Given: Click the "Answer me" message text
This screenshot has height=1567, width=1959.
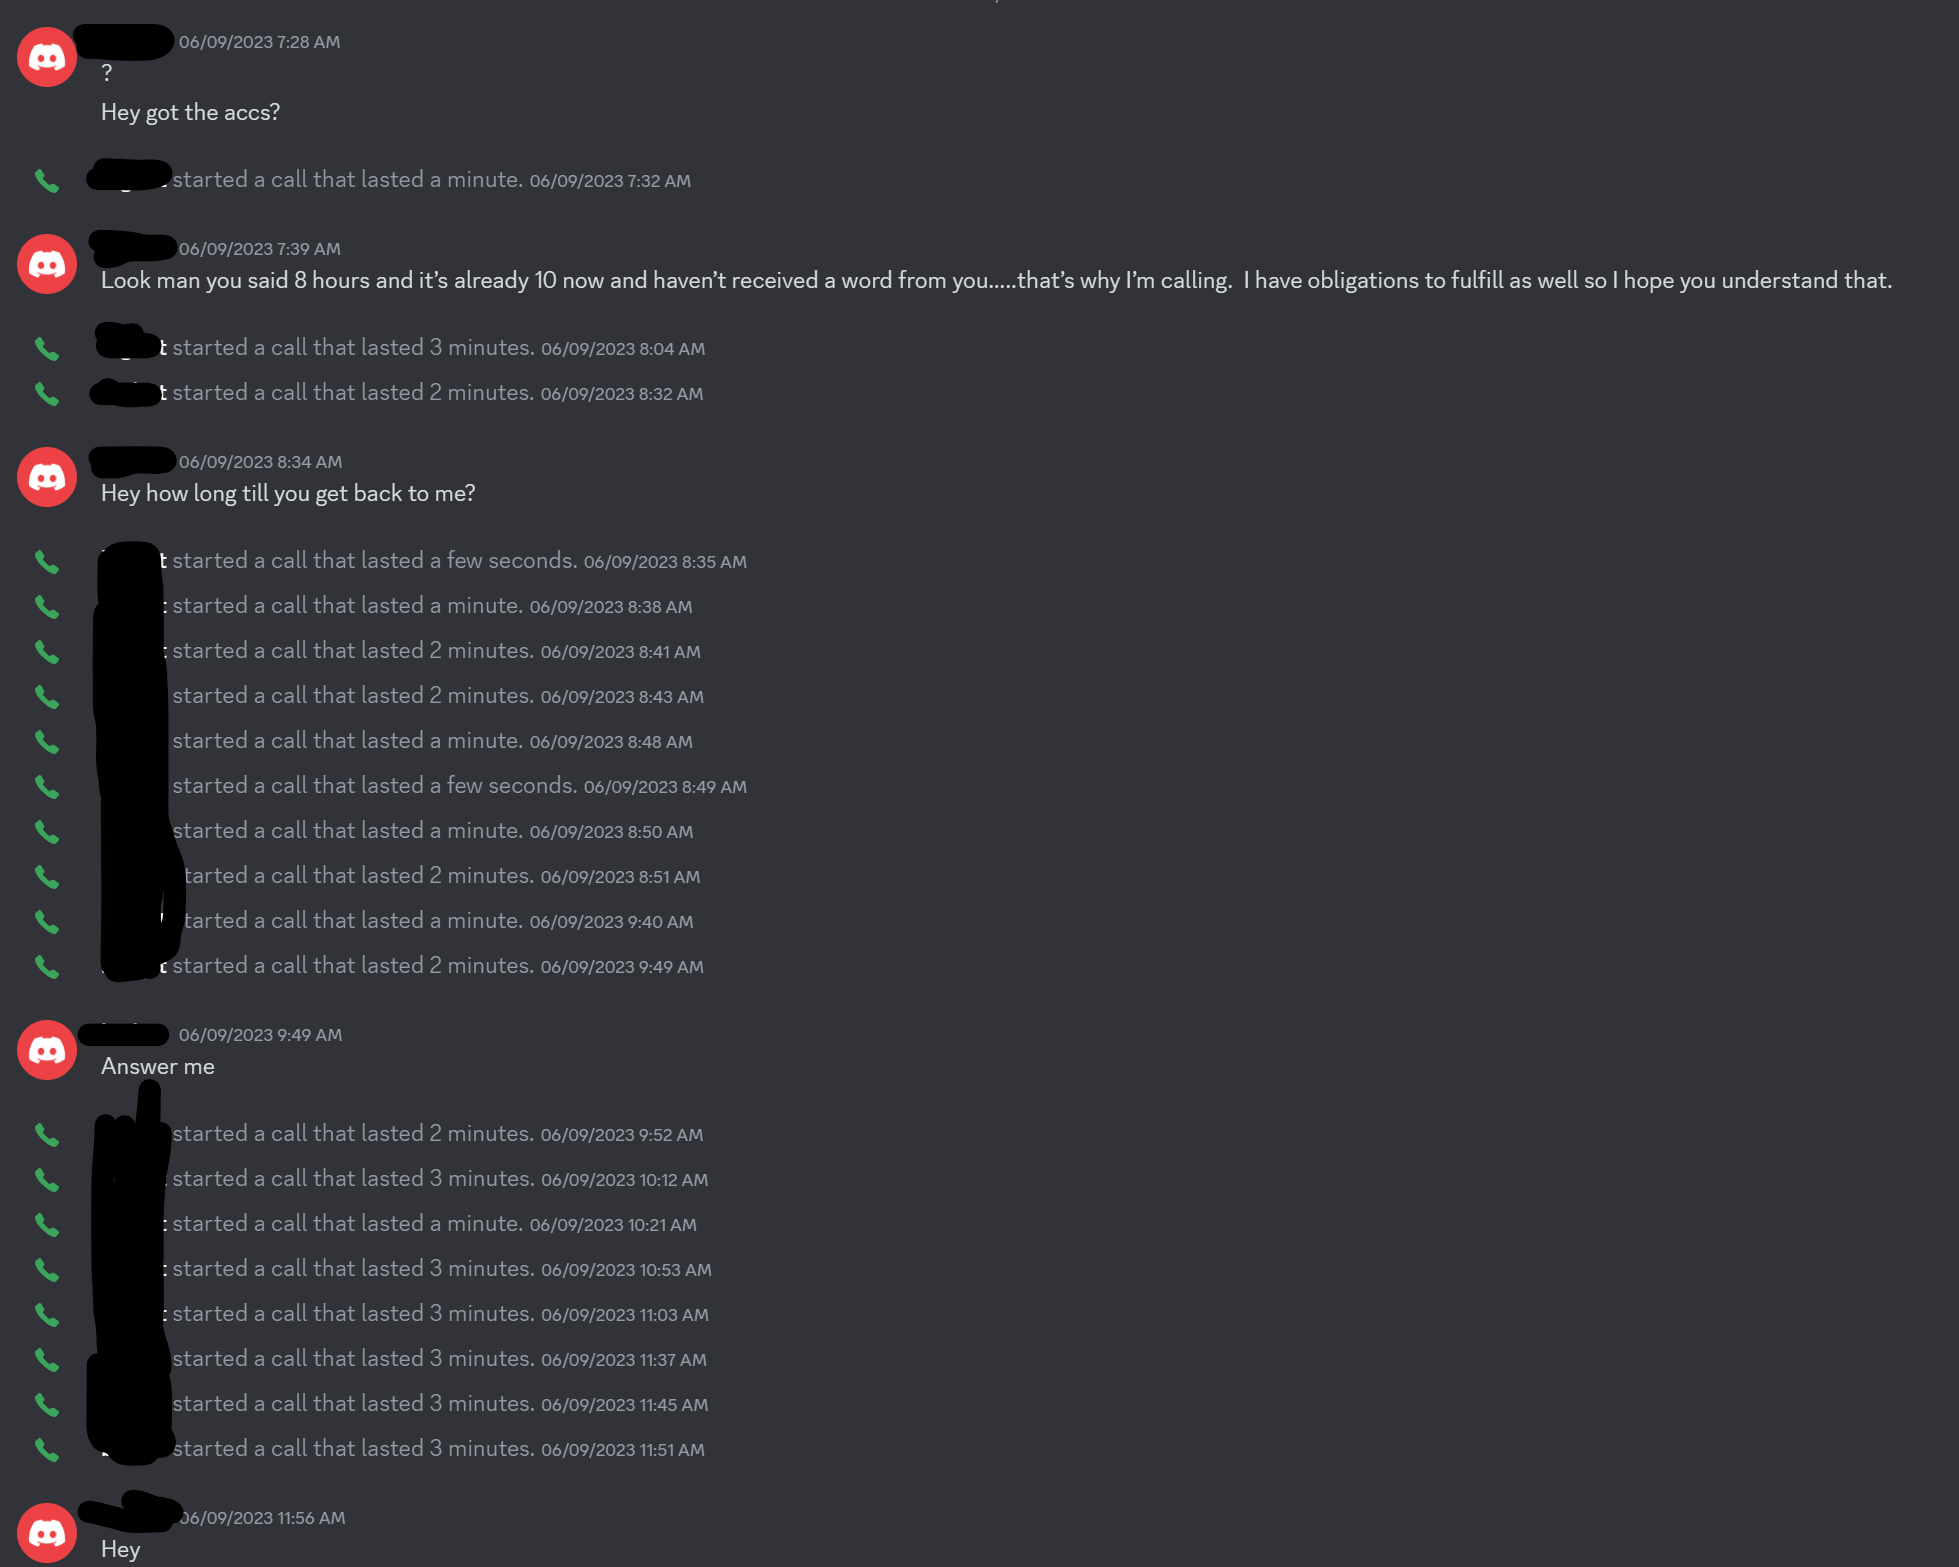Looking at the screenshot, I should 158,1067.
